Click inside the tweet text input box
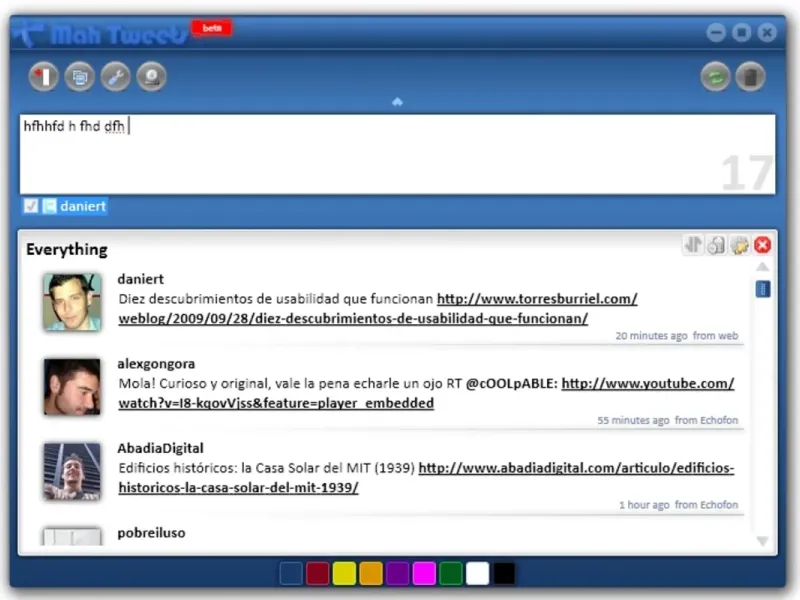The width and height of the screenshot is (800, 600). 397,154
